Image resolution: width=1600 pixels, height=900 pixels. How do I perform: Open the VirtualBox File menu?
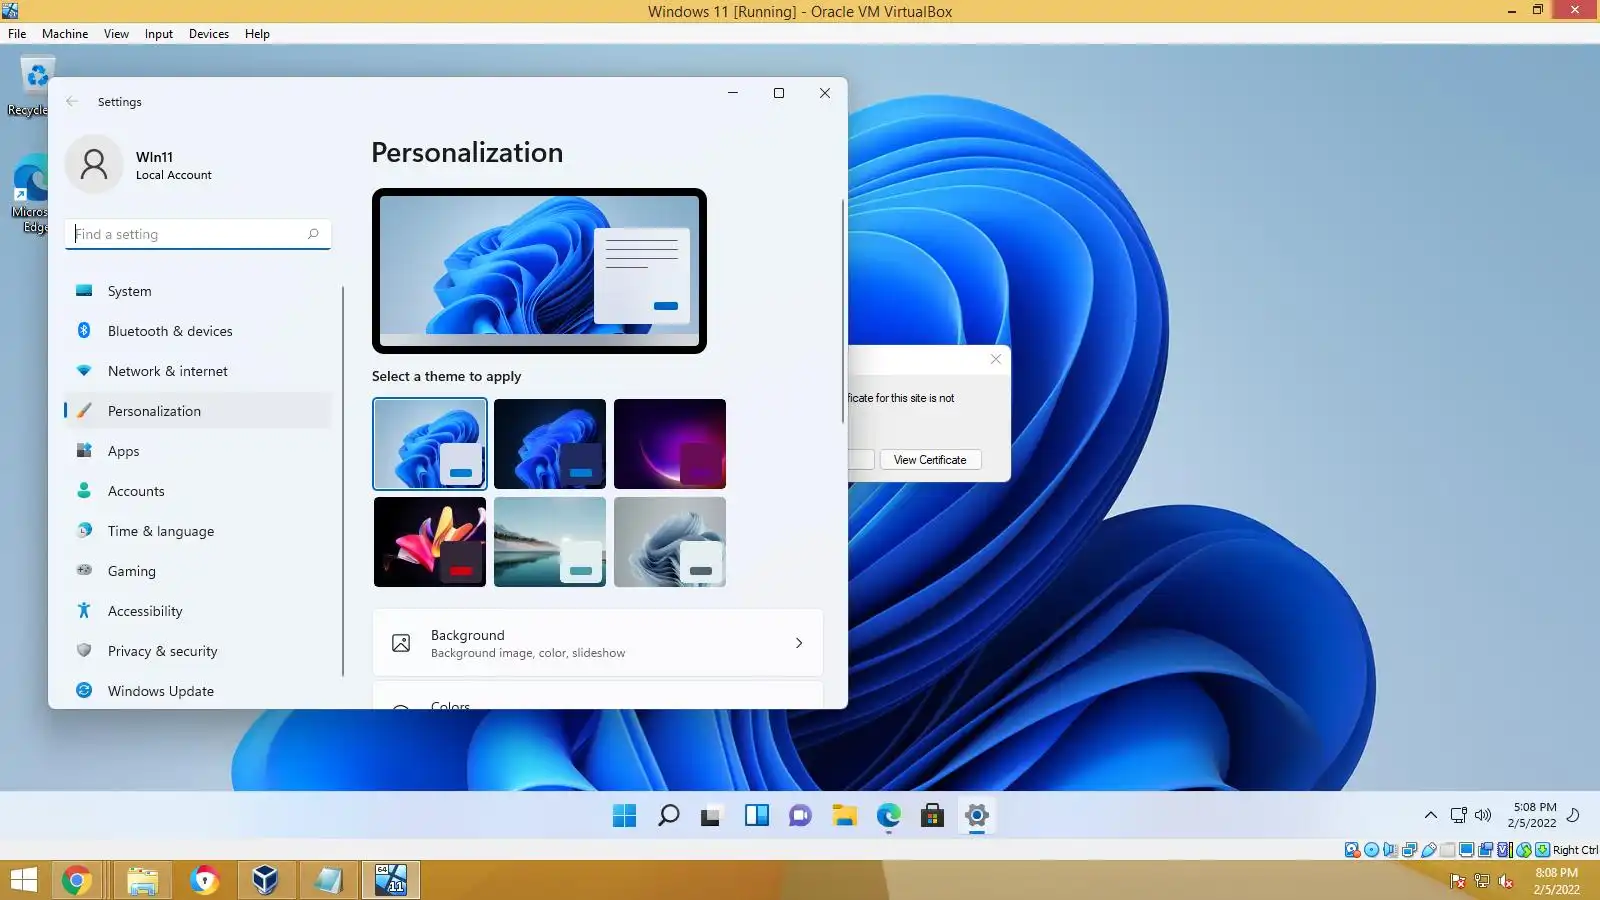point(17,34)
